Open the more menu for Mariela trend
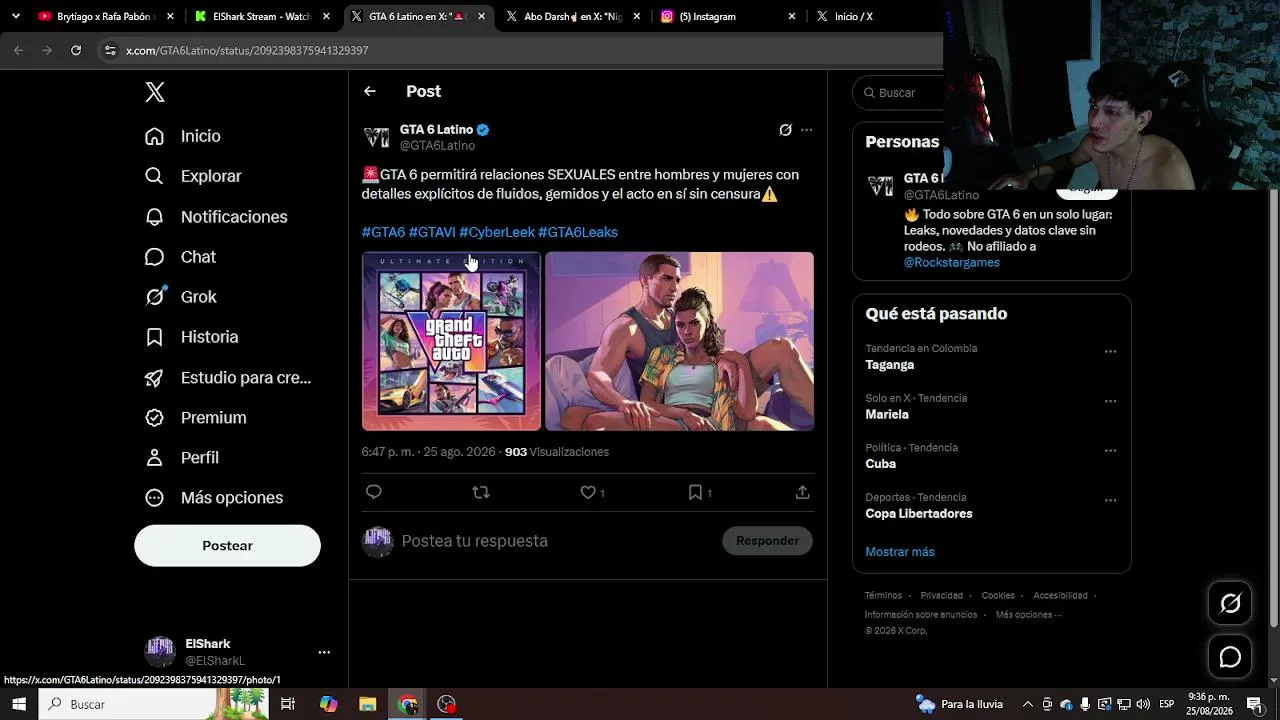The height and width of the screenshot is (720, 1280). point(1110,402)
